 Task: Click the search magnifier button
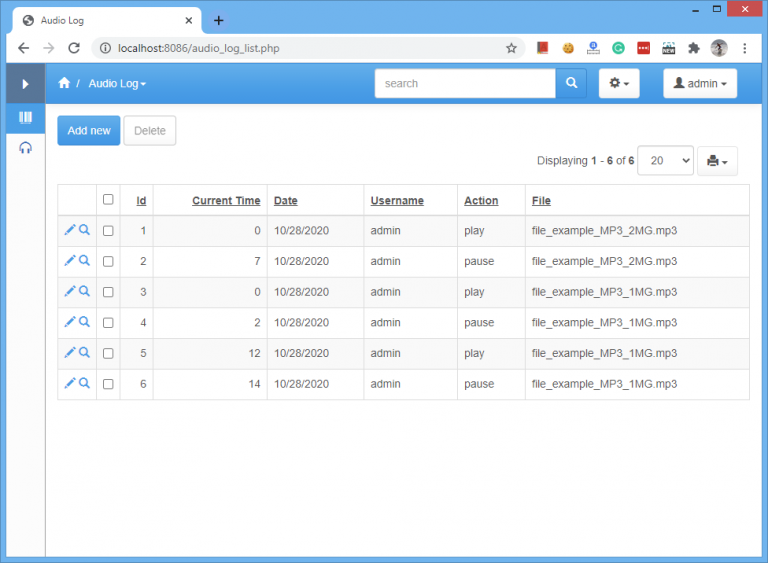[571, 83]
